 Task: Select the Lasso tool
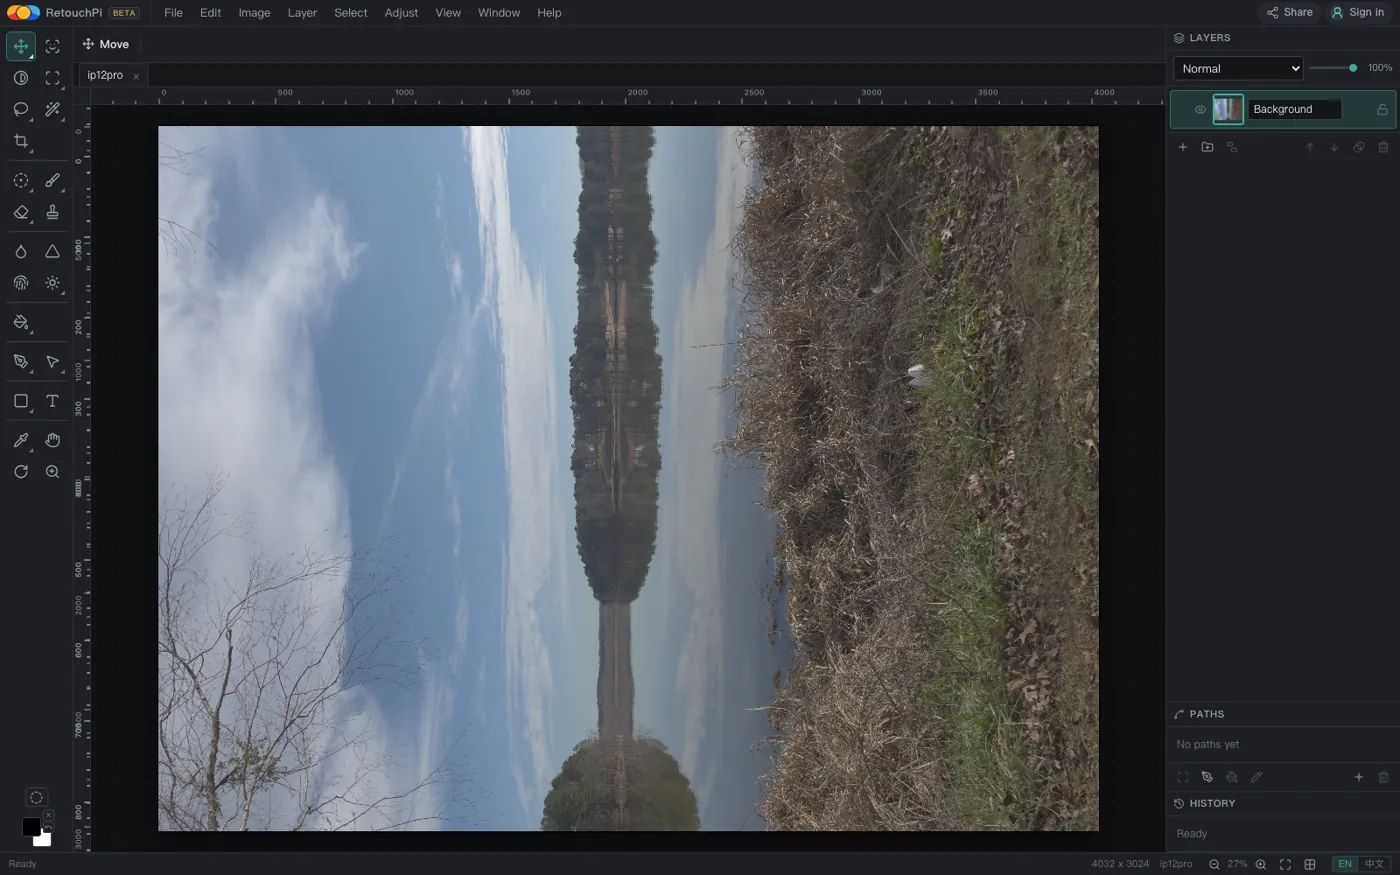click(21, 109)
